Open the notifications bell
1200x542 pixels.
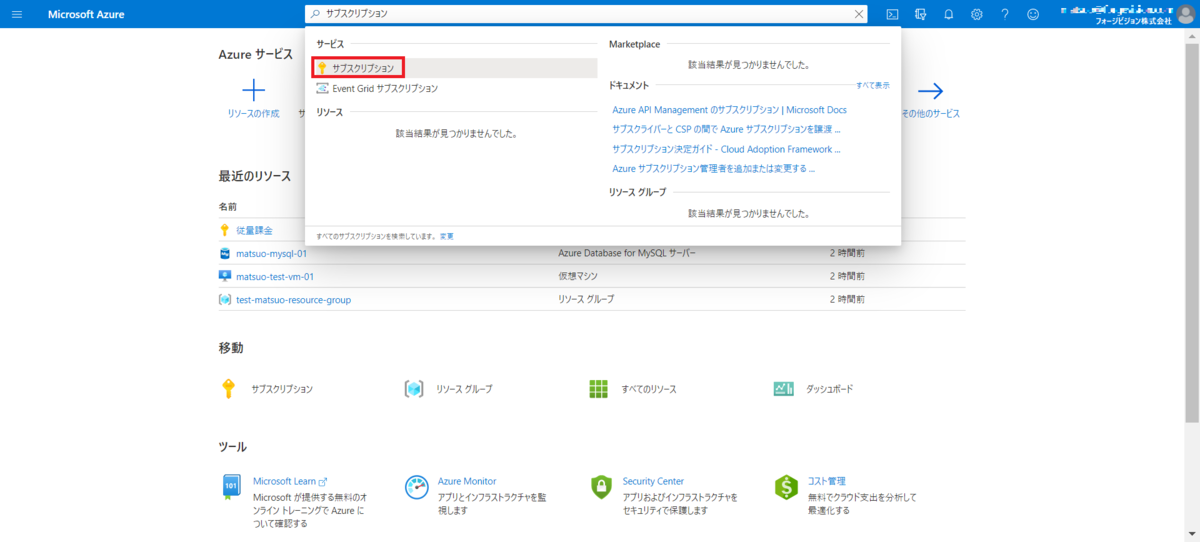click(x=948, y=14)
